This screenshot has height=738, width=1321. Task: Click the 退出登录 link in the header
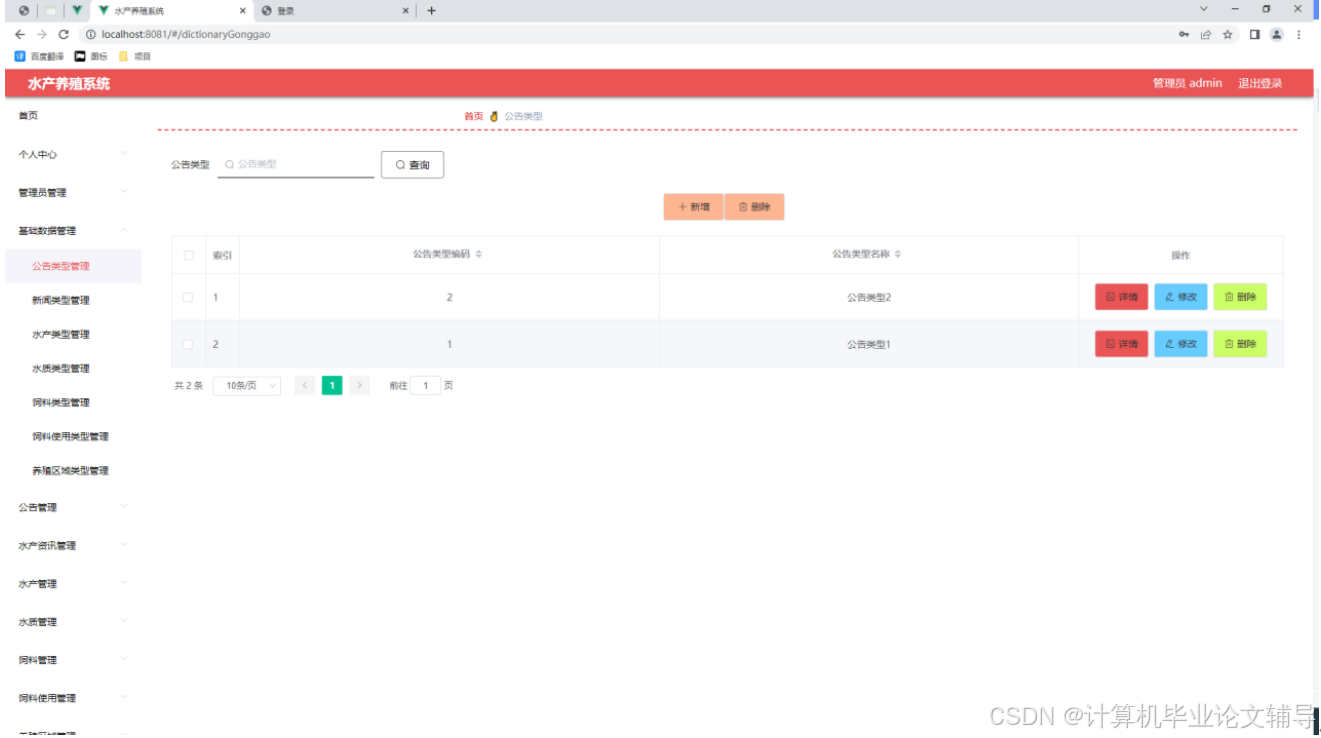[1258, 83]
